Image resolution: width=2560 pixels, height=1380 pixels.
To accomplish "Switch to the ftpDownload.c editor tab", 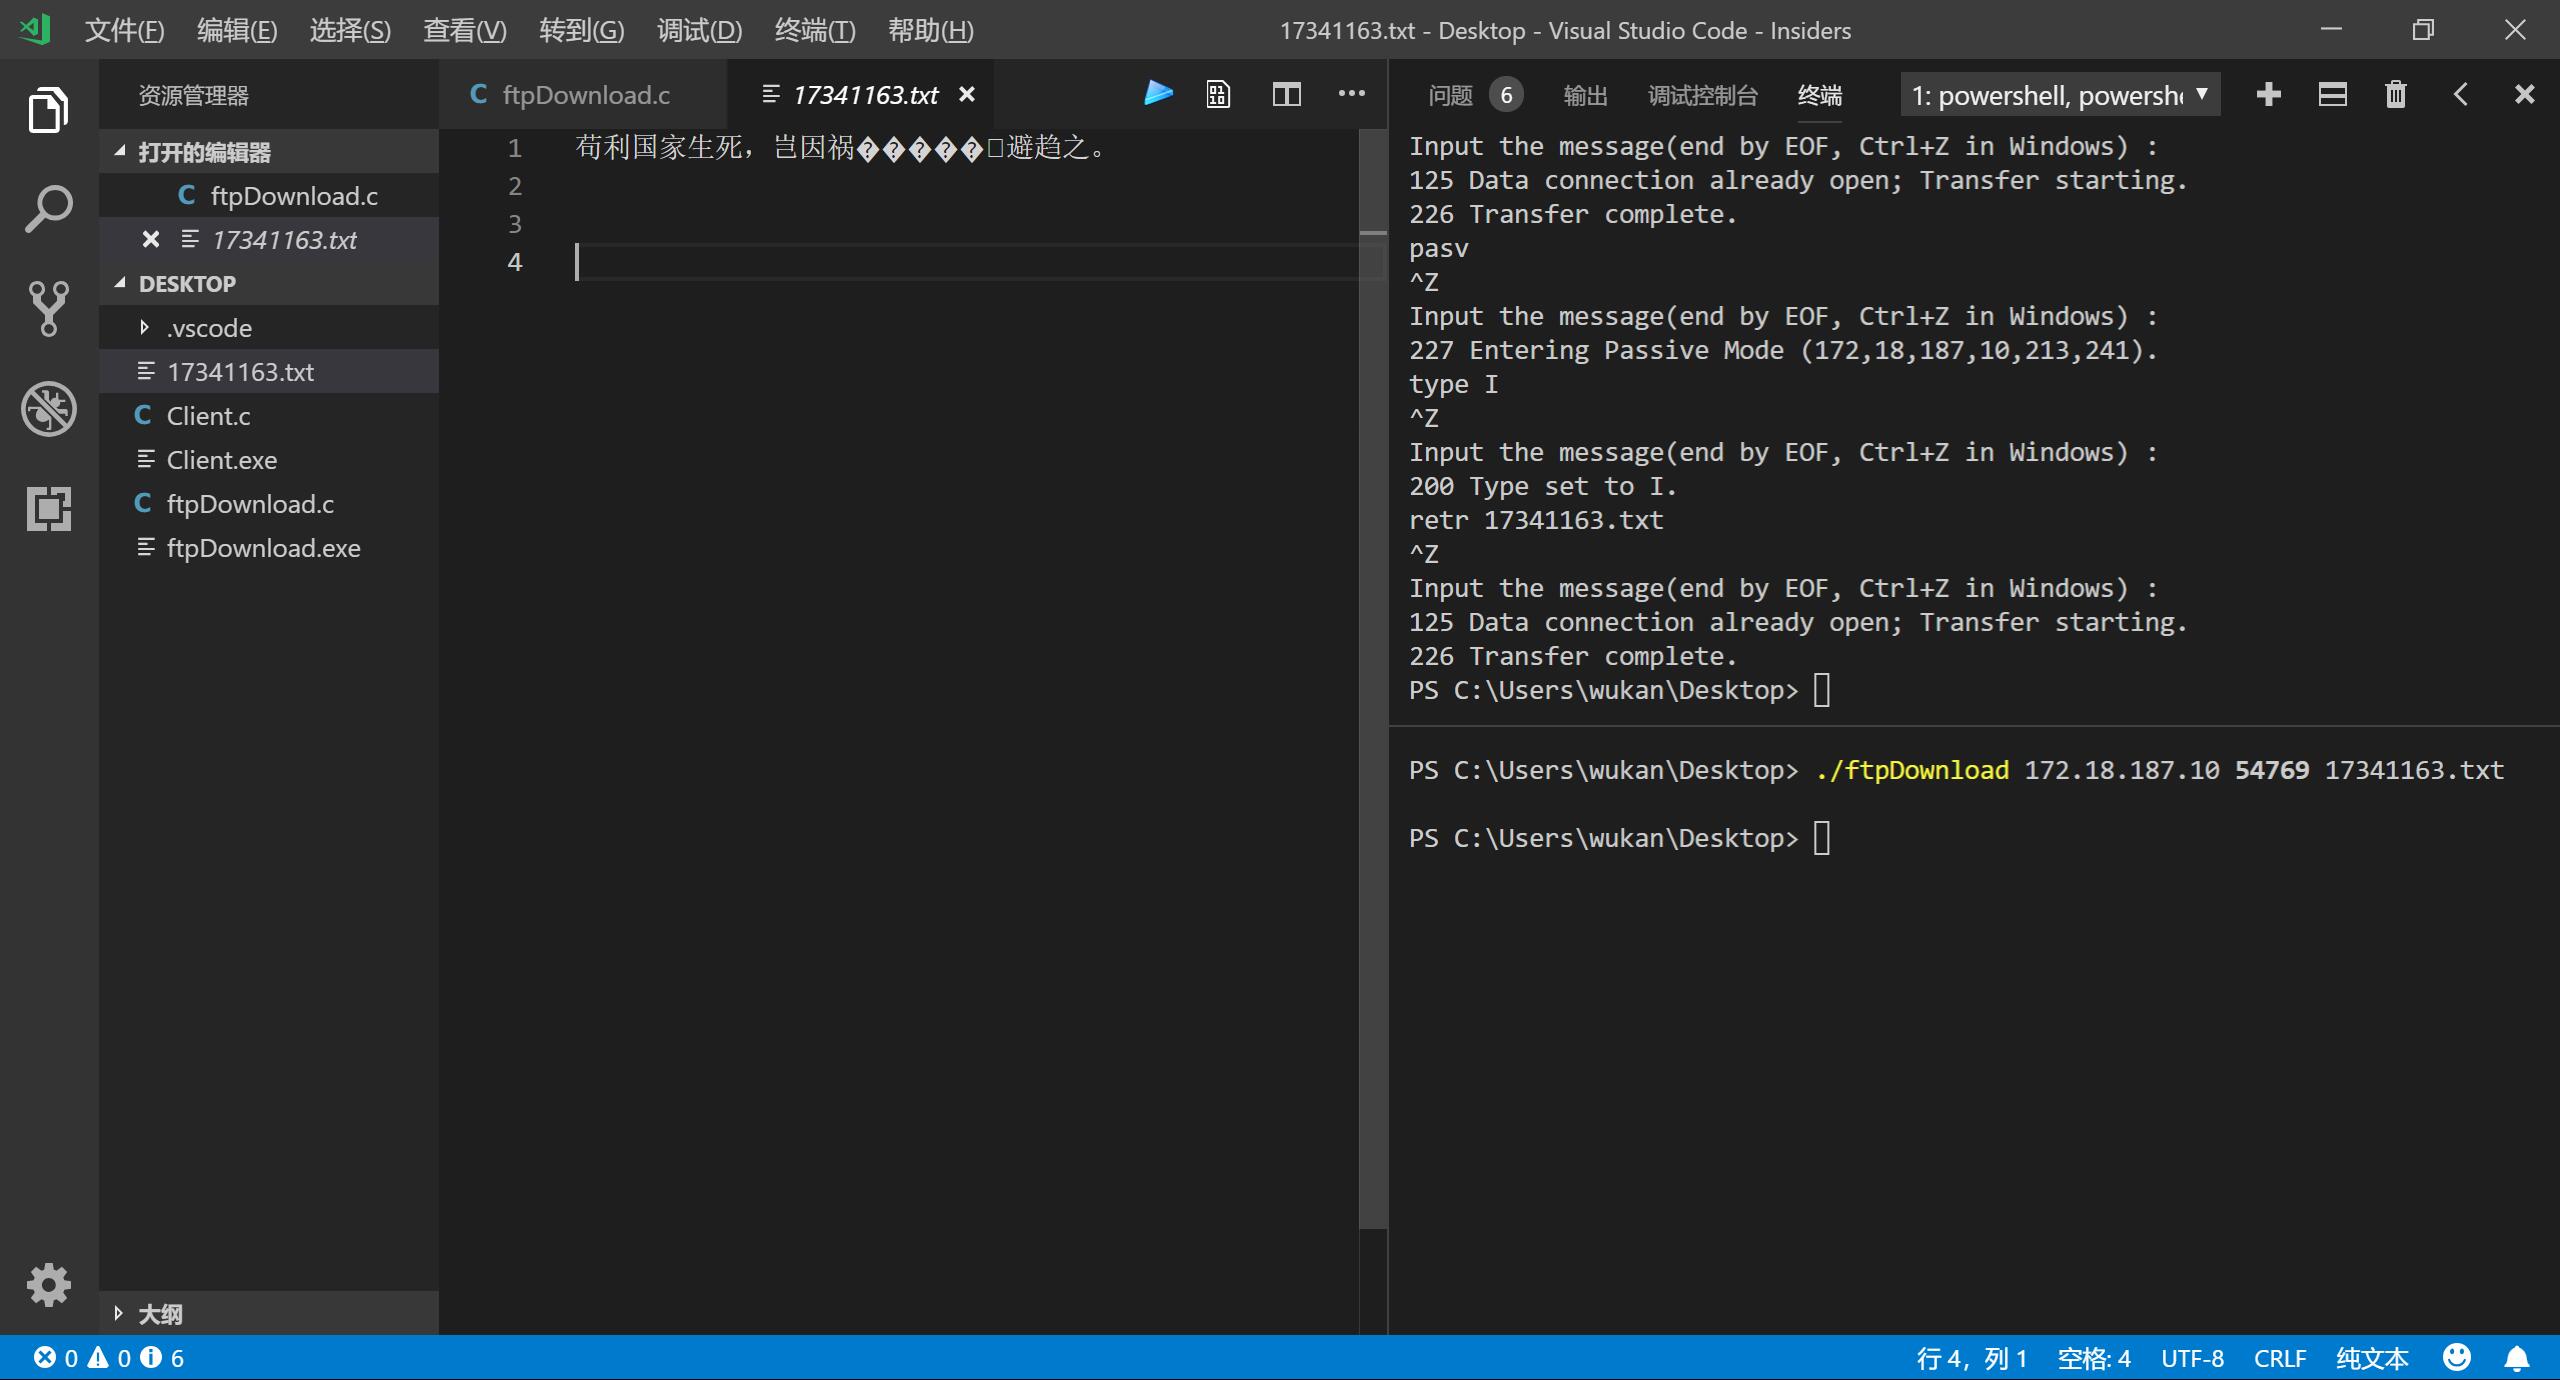I will point(585,95).
